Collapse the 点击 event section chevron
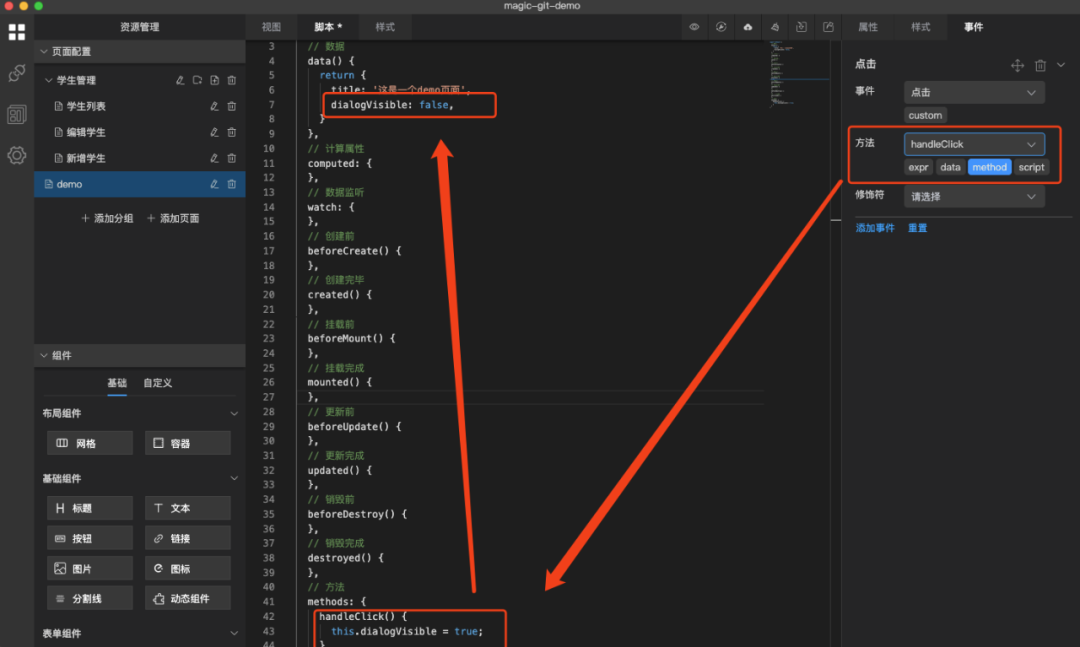The width and height of the screenshot is (1080, 647). 1061,65
